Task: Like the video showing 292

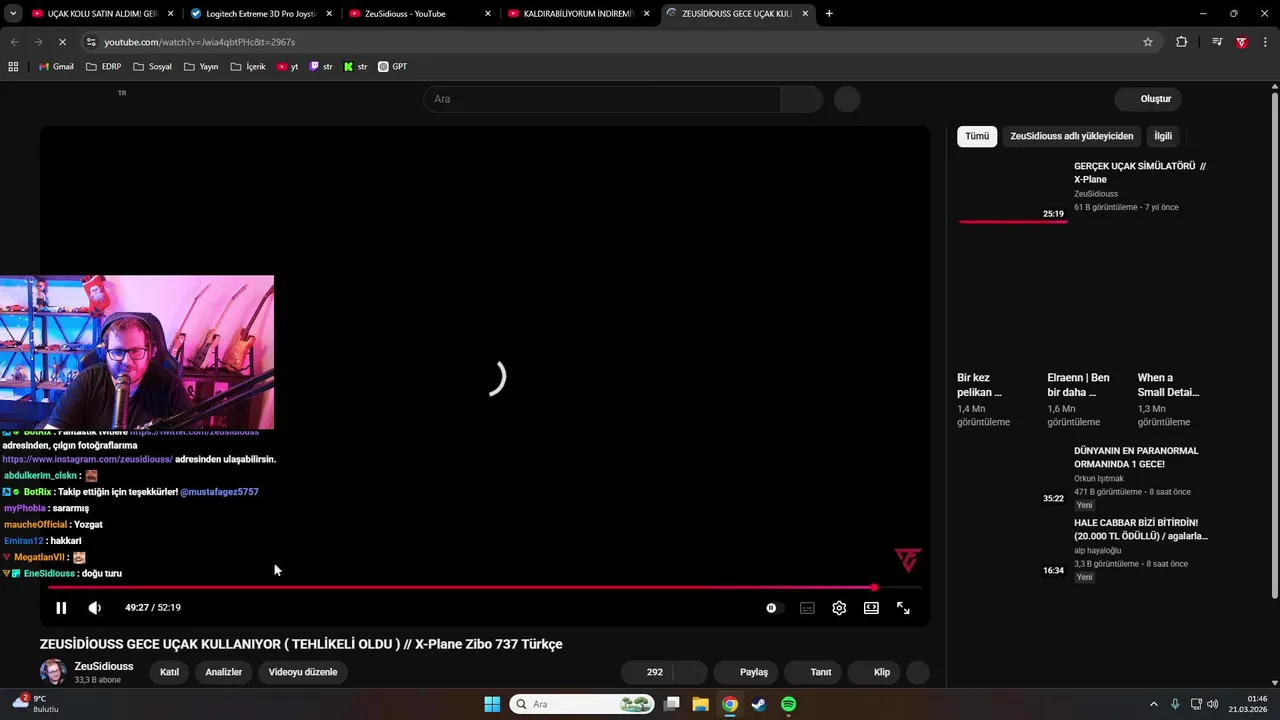Action: (x=647, y=672)
